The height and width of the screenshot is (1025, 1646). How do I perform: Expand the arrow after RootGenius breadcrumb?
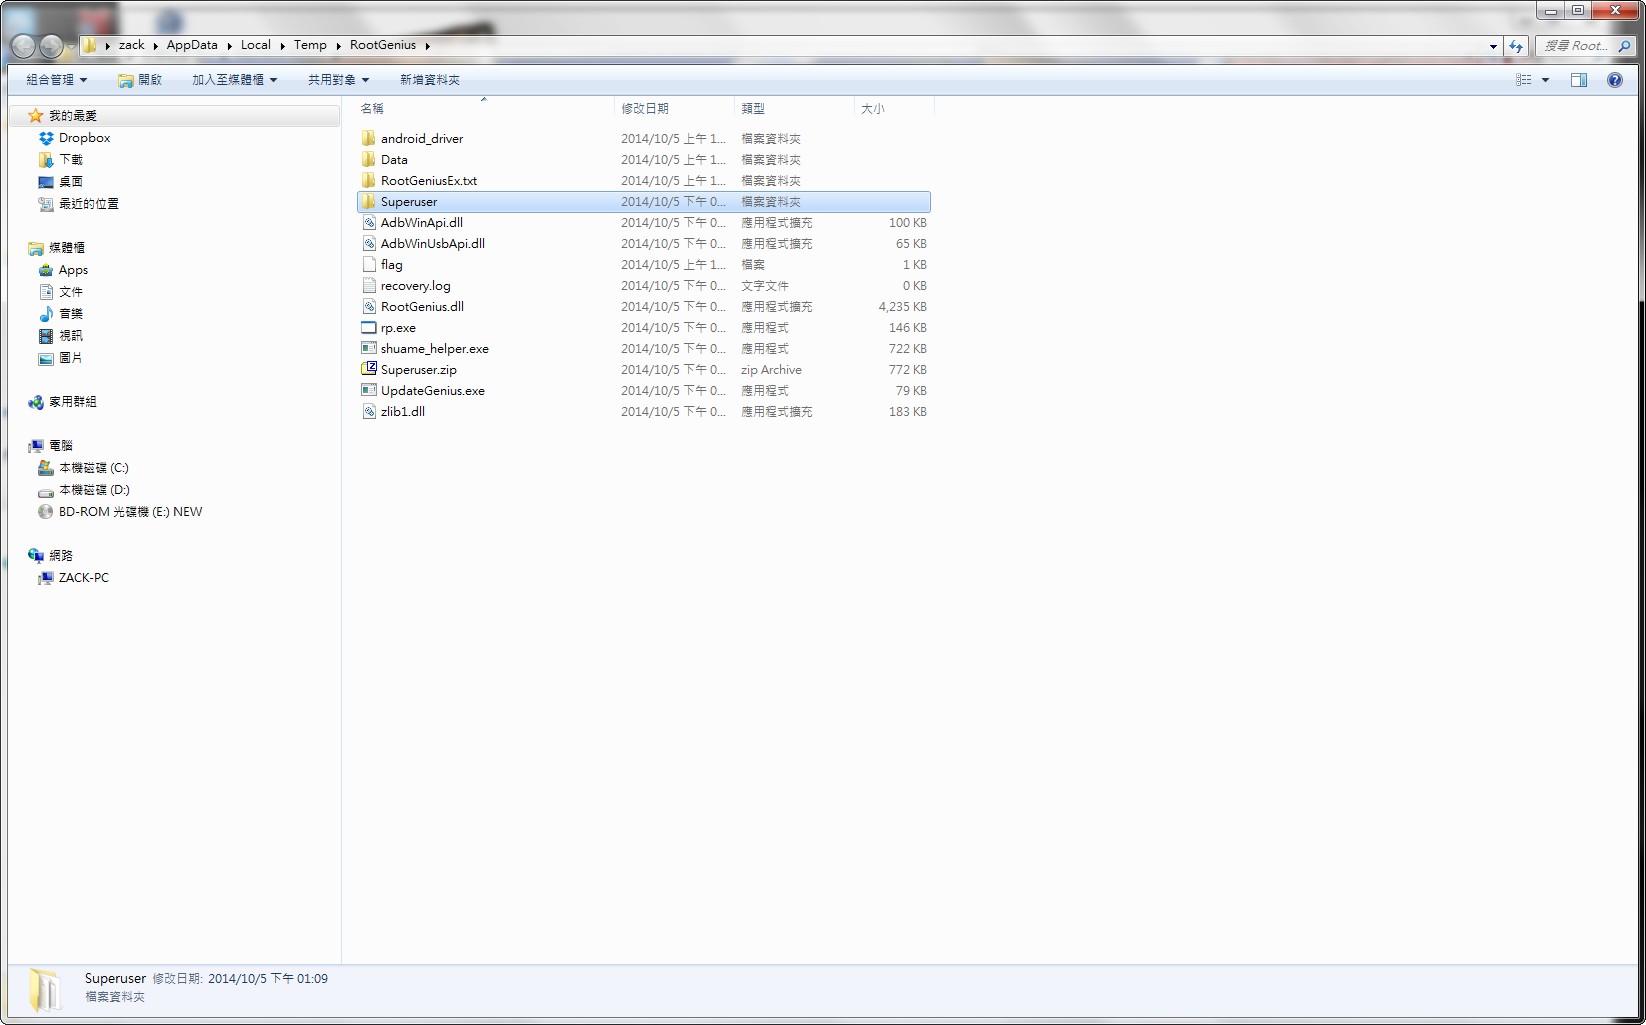pos(427,45)
